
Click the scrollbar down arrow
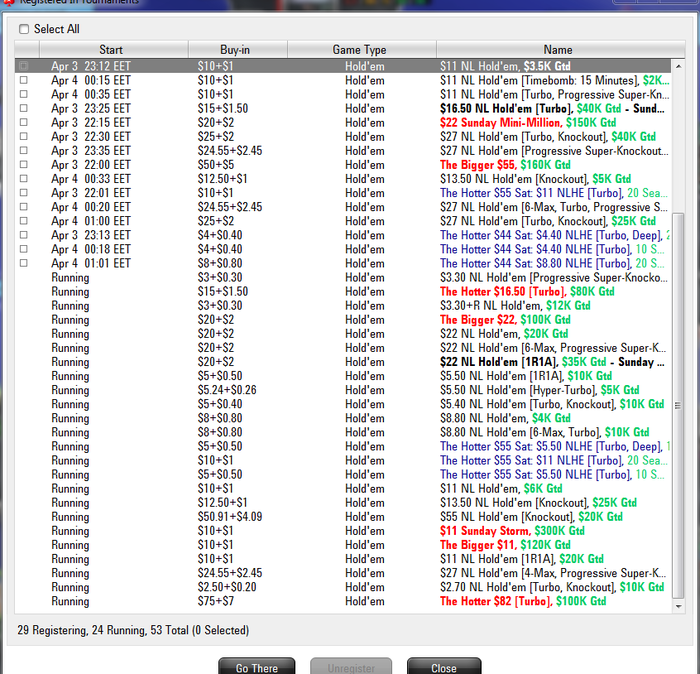tap(678, 606)
